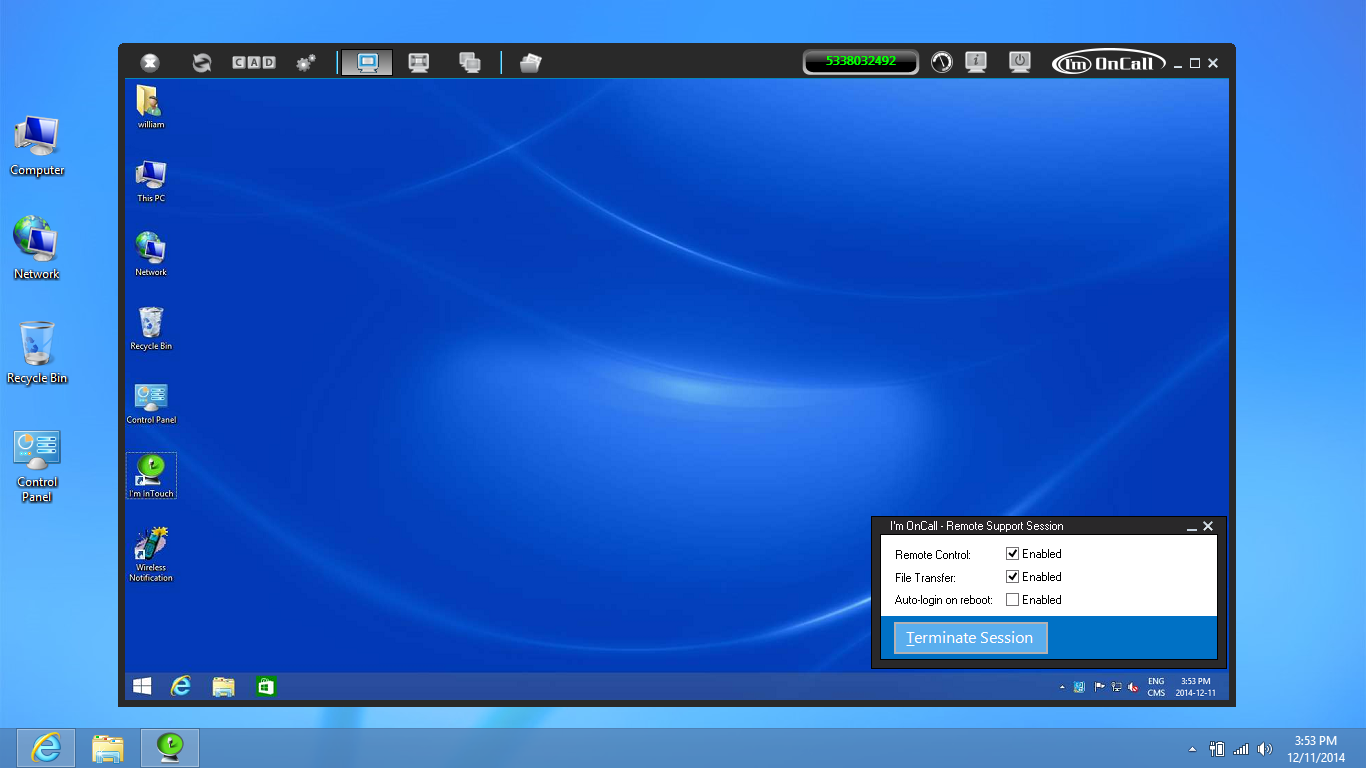Viewport: 1366px width, 768px height.
Task: Select the full-screen monitor view icon
Action: [x=419, y=63]
